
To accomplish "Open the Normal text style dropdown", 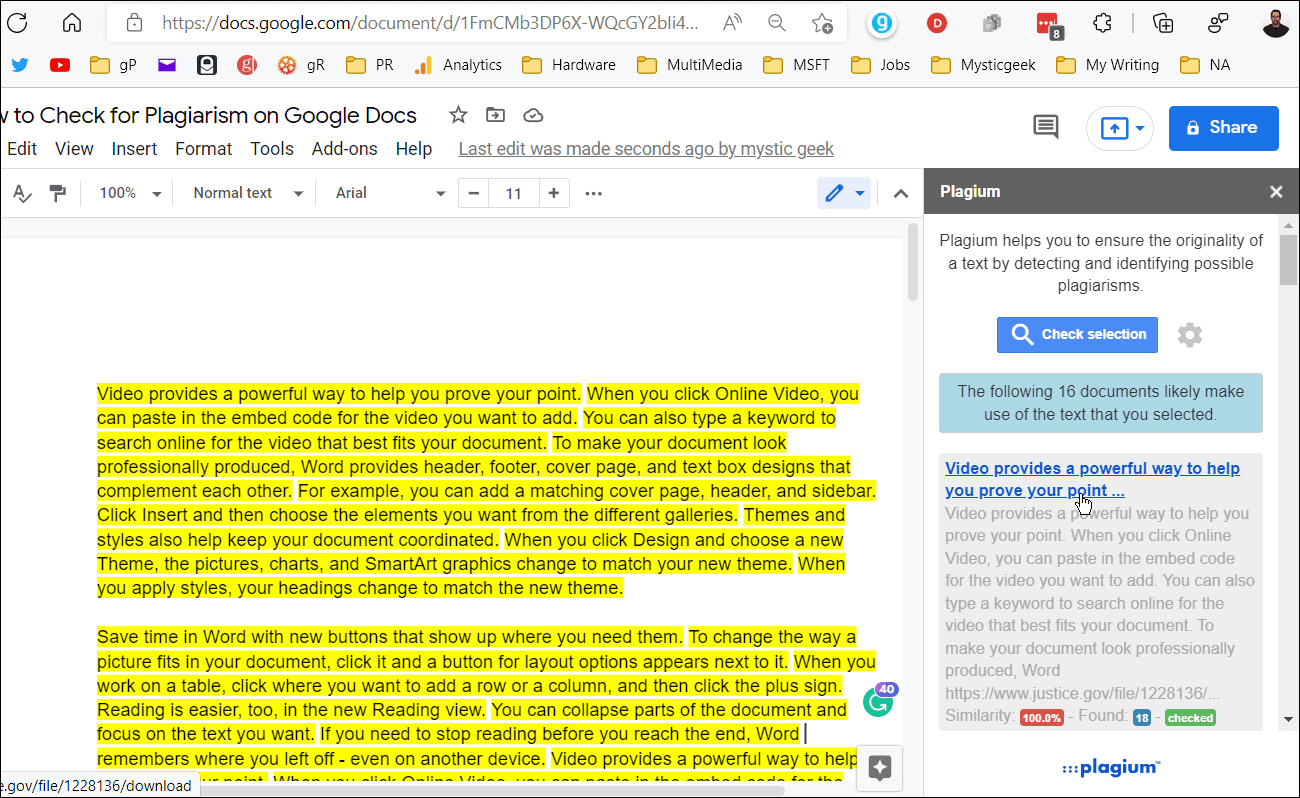I will click(x=248, y=193).
